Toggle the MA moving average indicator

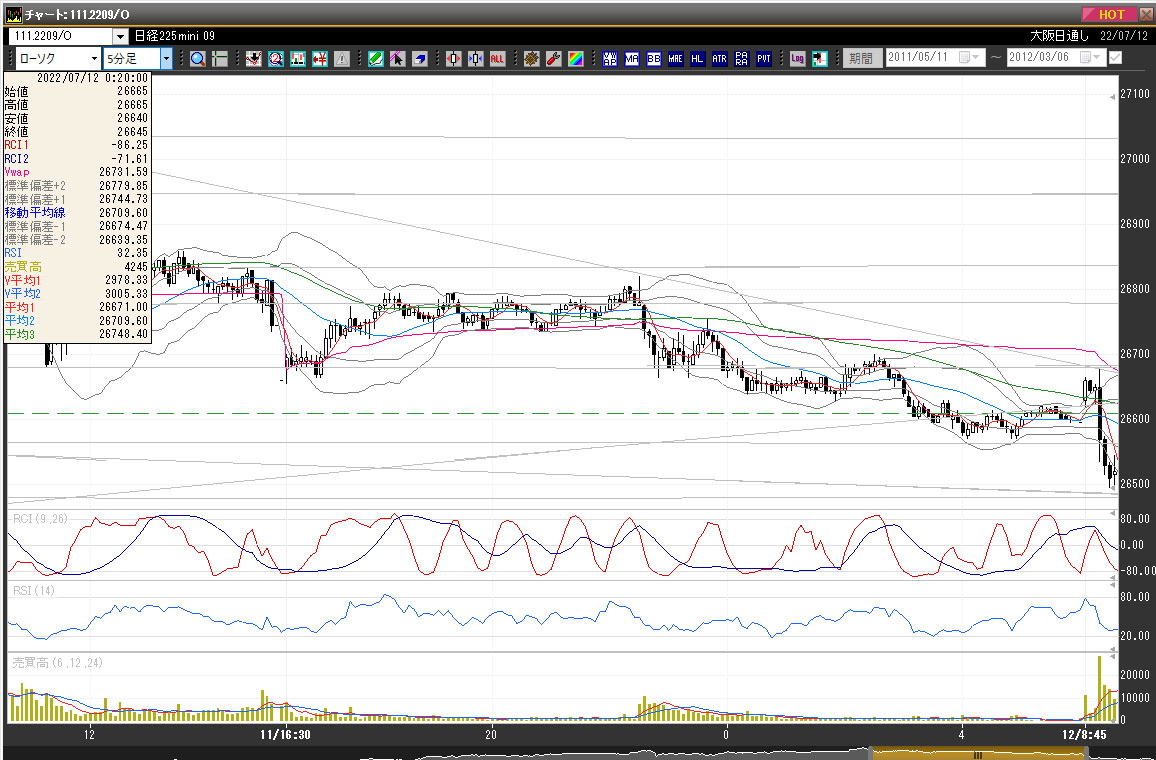pos(632,58)
